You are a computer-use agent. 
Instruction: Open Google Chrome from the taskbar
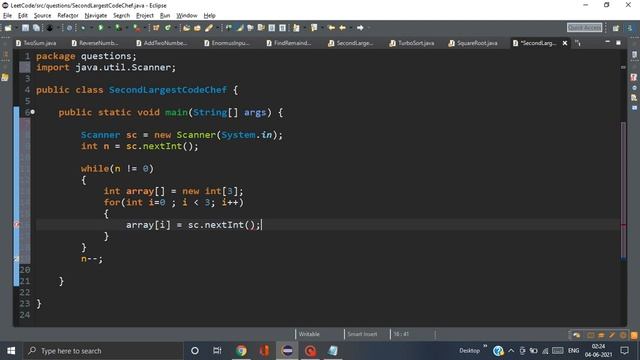(241, 351)
